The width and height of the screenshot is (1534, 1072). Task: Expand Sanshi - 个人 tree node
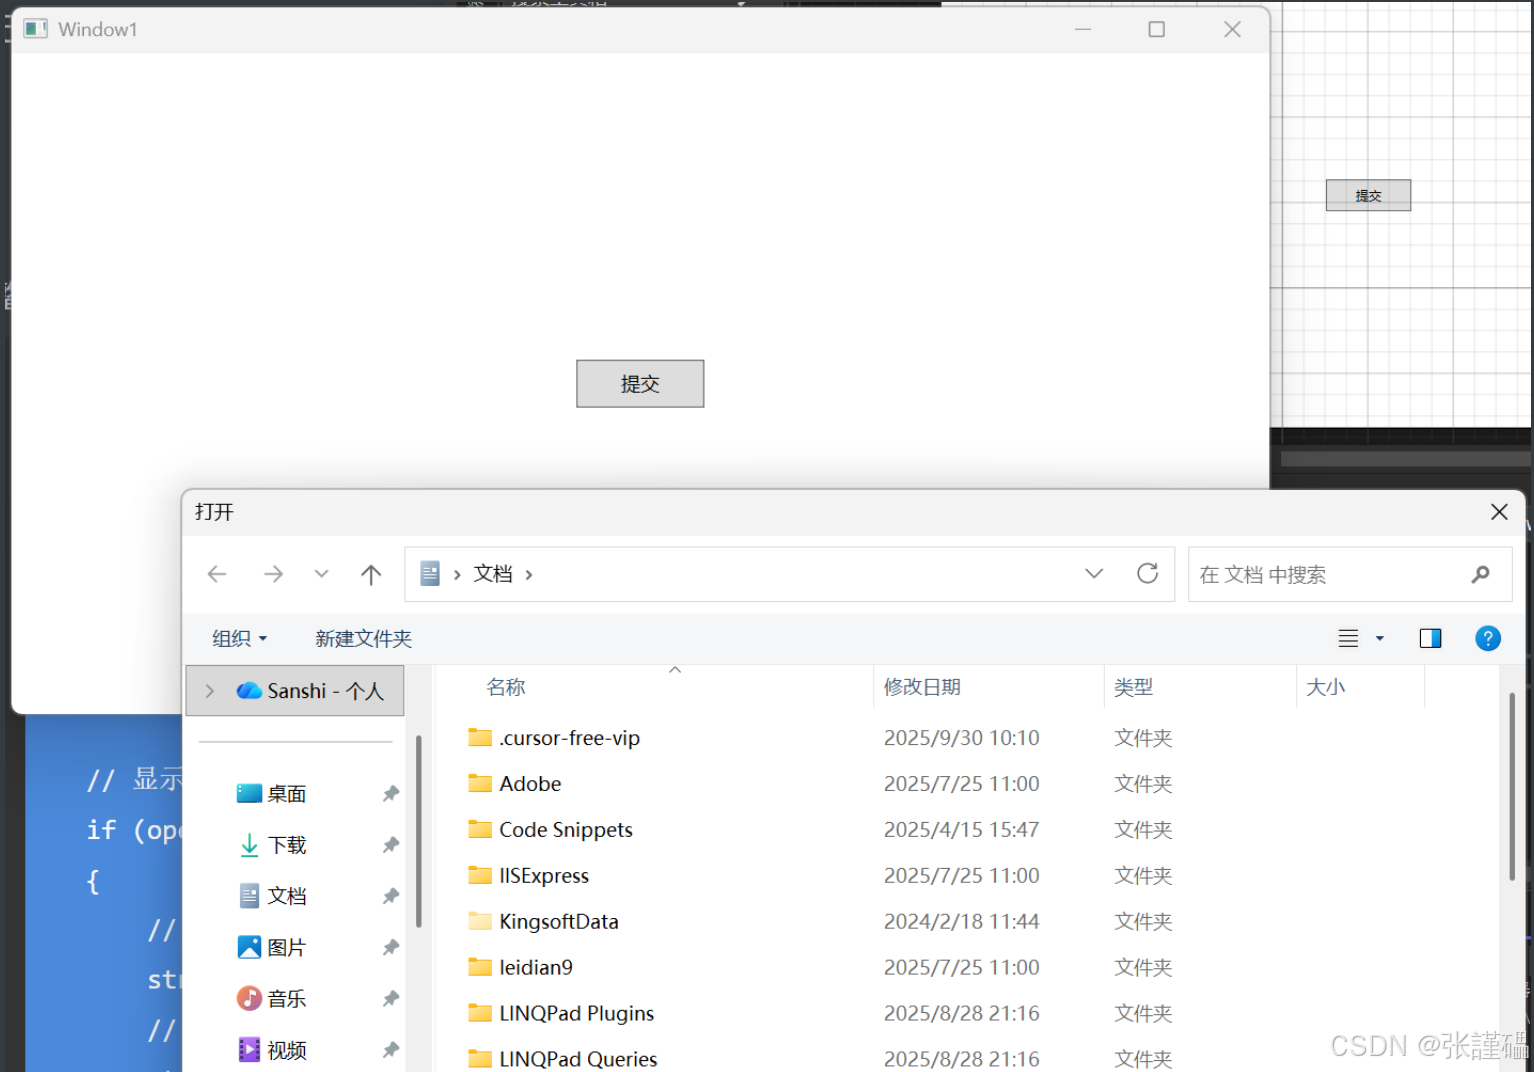210,691
